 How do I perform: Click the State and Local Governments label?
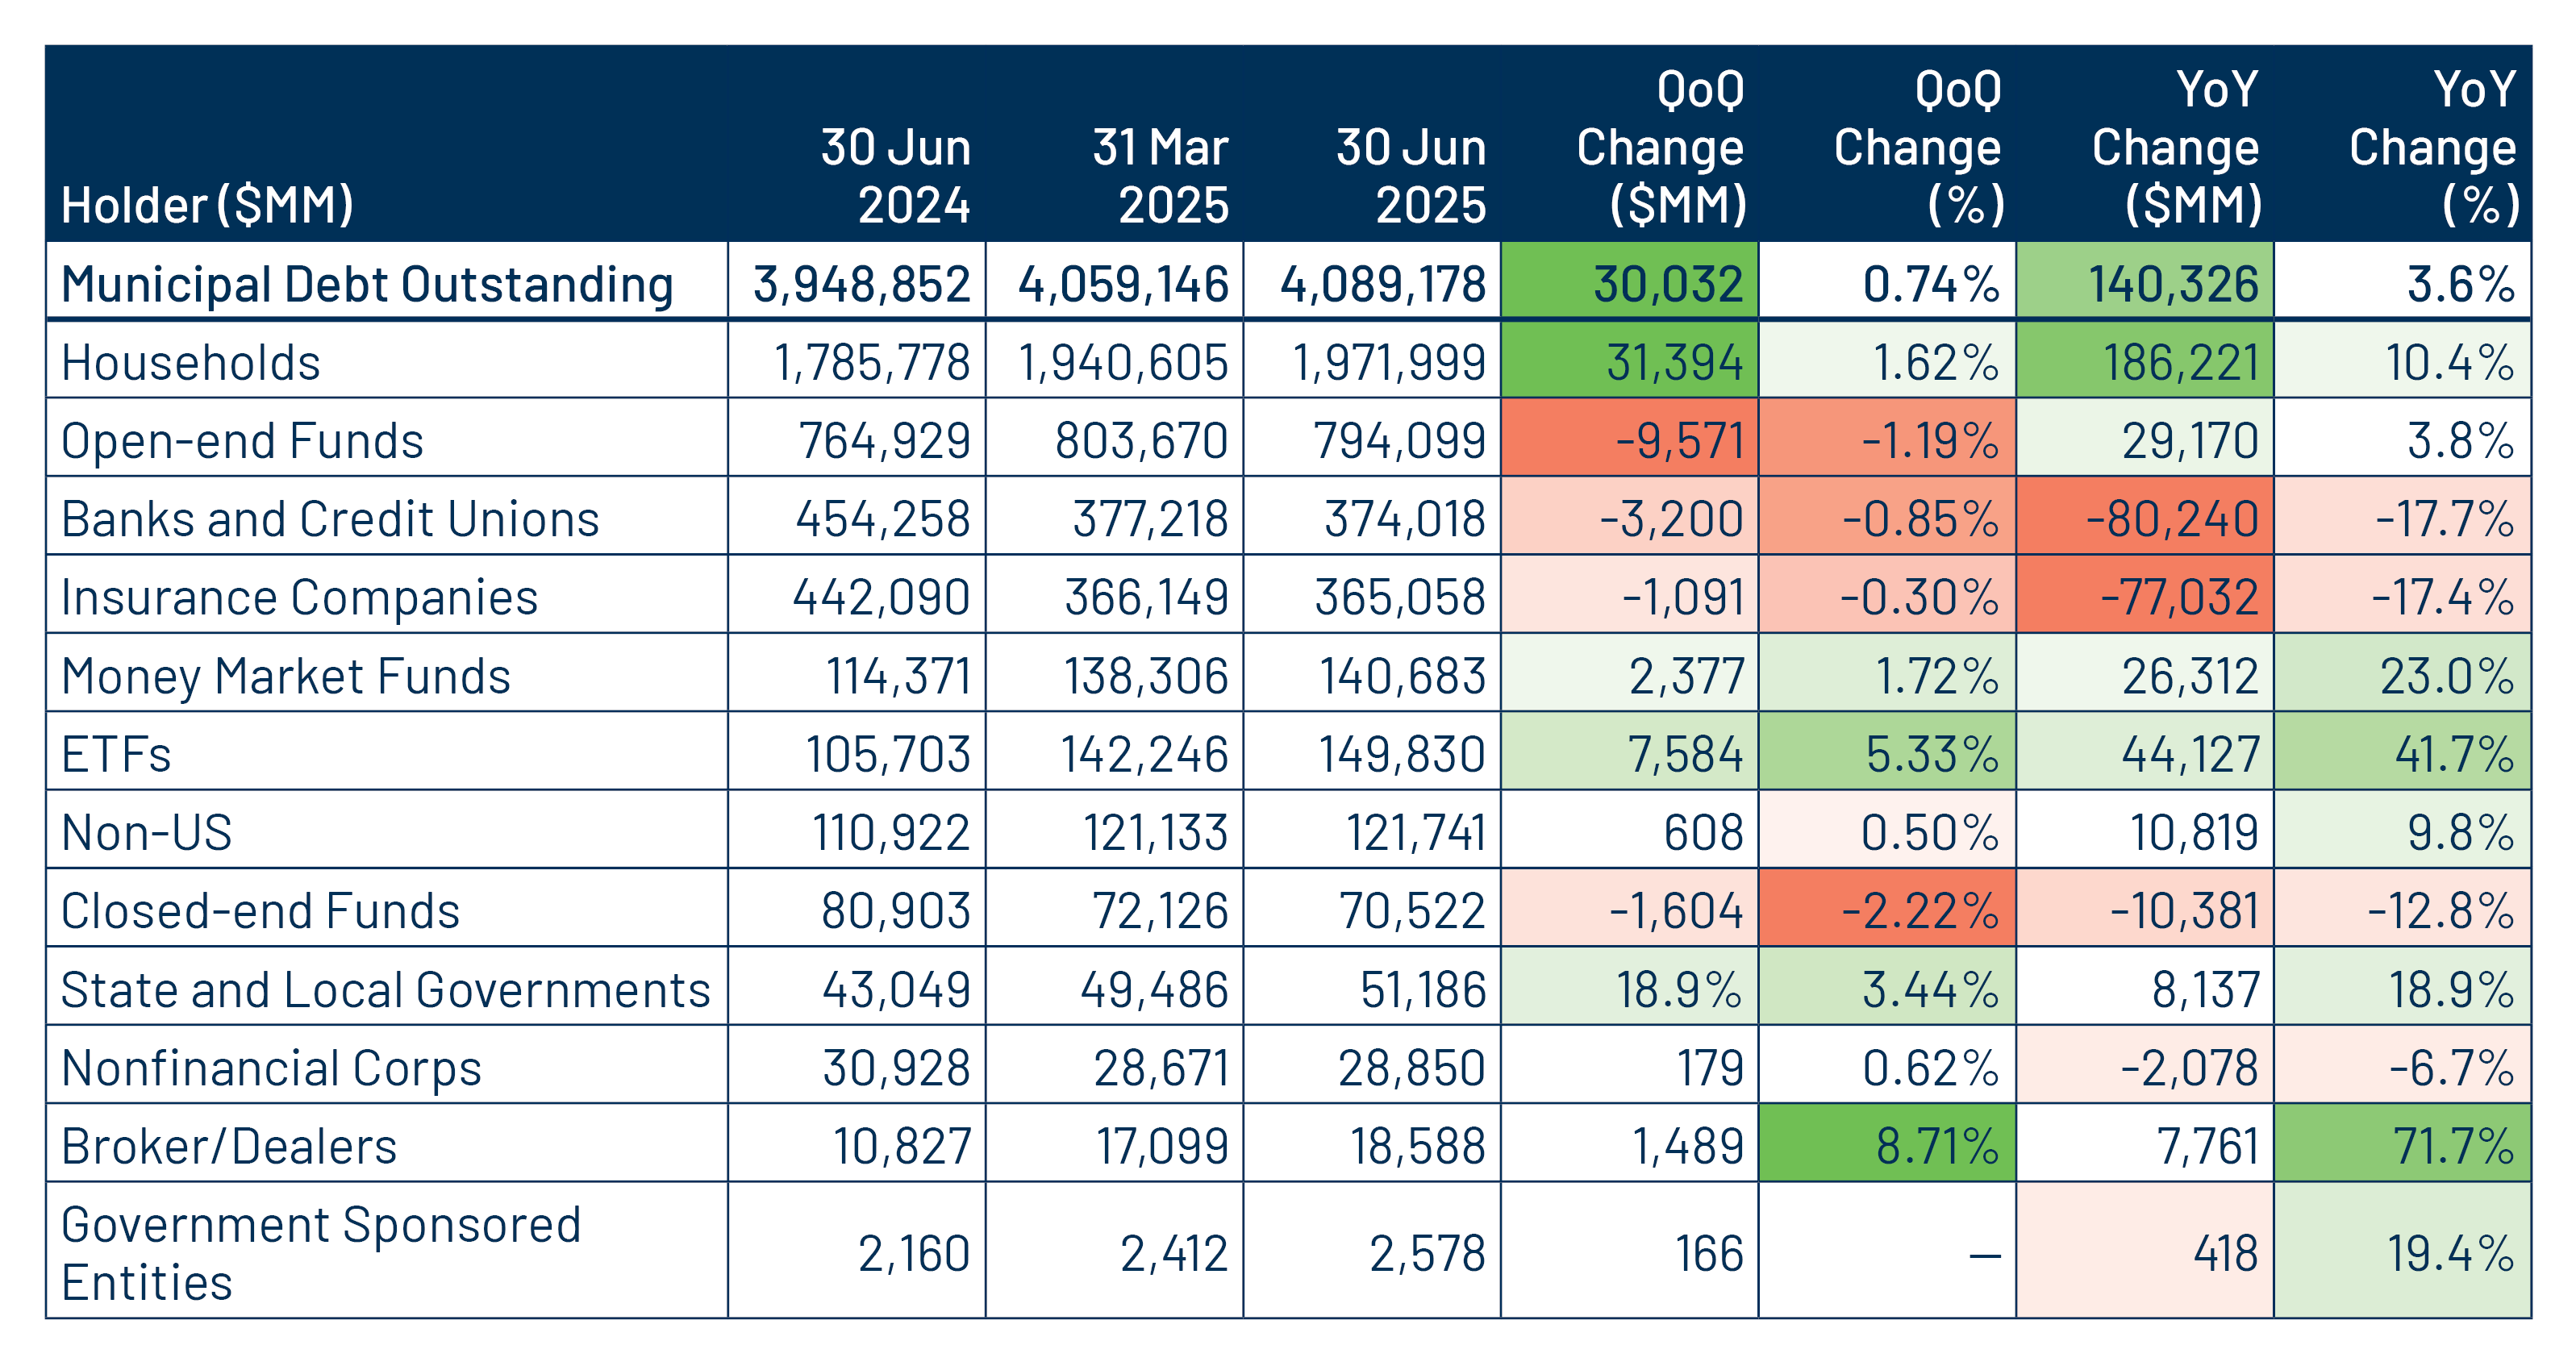pyautogui.click(x=385, y=989)
